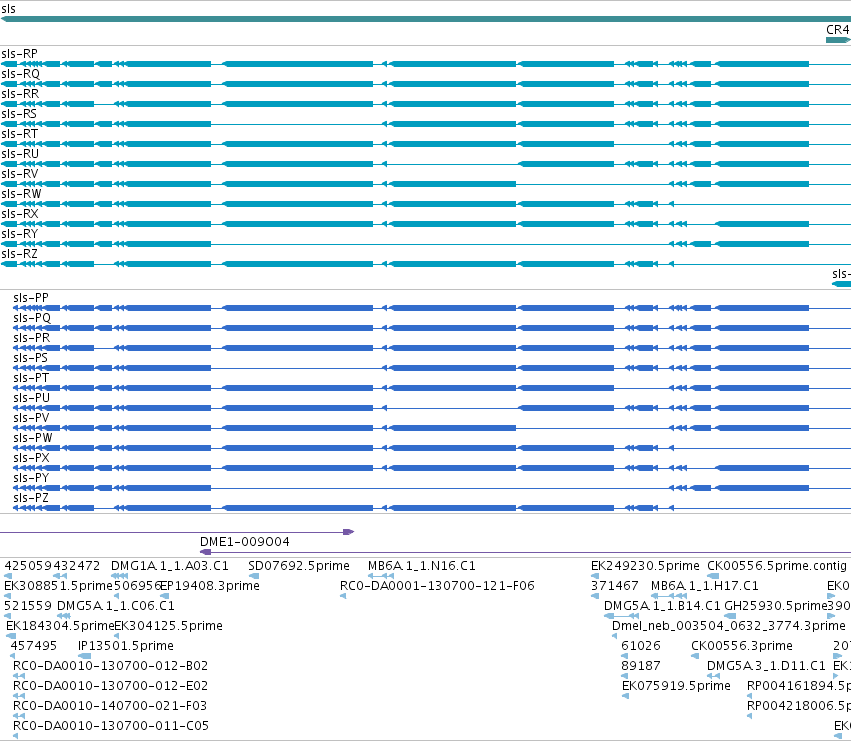The width and height of the screenshot is (851, 741).
Task: Select EST label EK304125.5prime
Action: (x=169, y=625)
